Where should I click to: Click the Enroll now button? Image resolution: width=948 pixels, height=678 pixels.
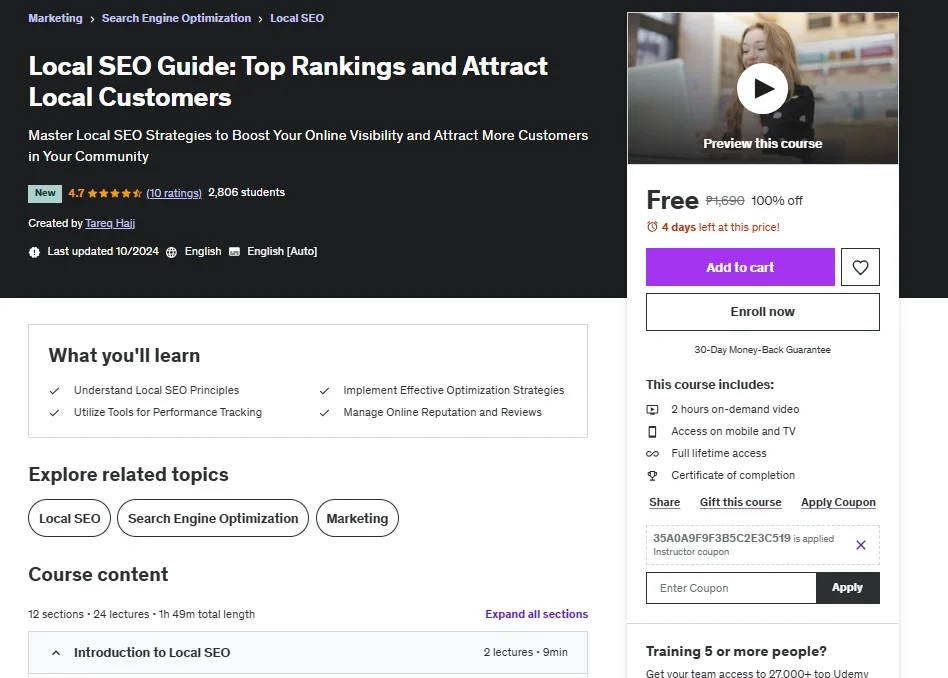click(x=762, y=311)
